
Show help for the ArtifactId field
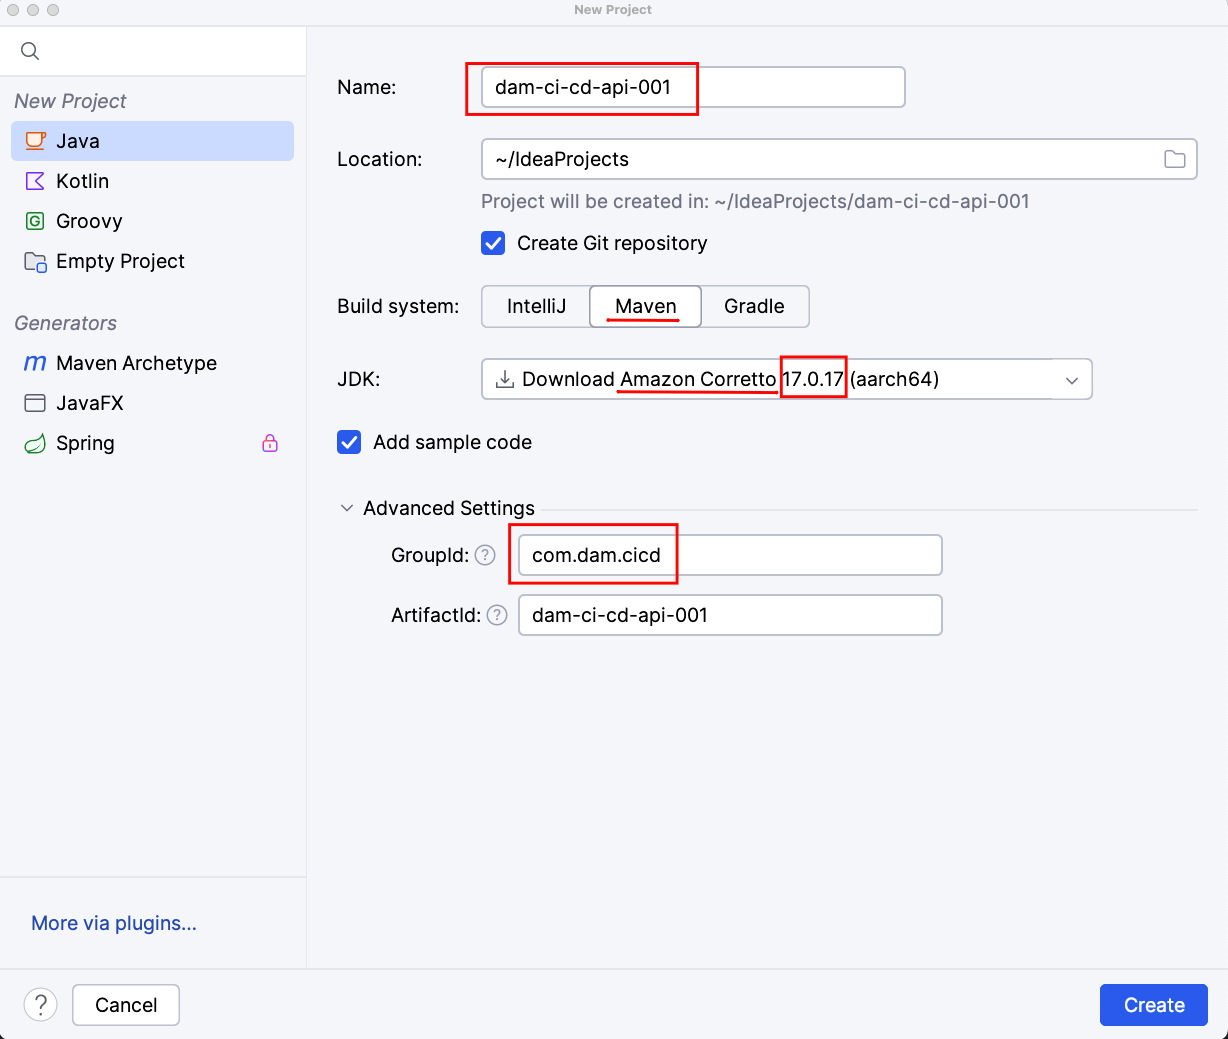pos(497,615)
